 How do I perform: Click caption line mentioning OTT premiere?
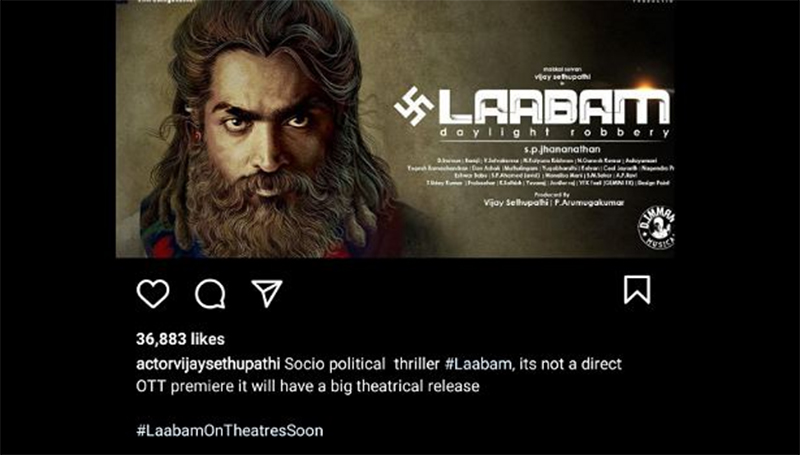[308, 386]
